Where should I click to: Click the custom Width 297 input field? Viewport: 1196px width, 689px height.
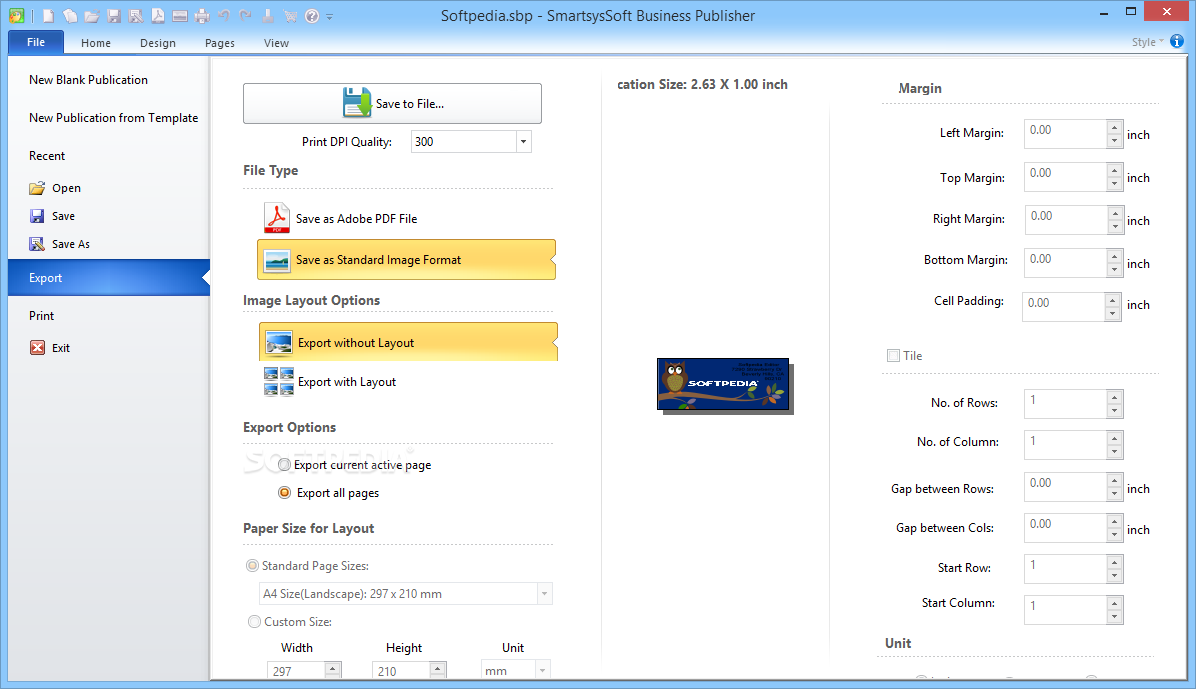point(296,671)
